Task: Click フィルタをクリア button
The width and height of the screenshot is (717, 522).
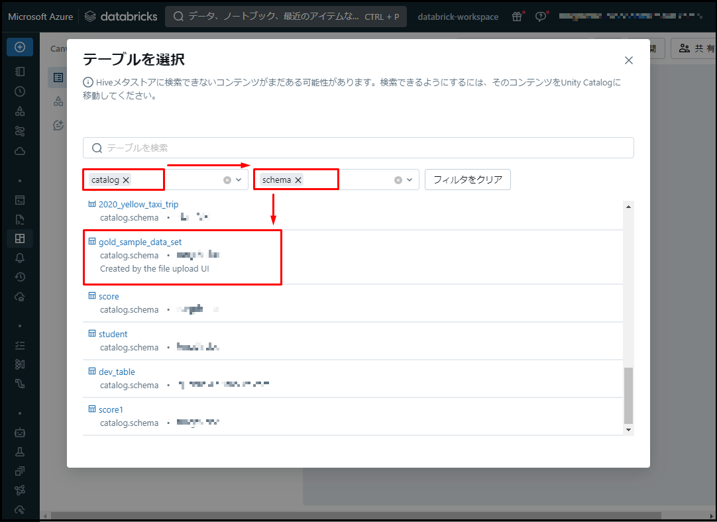Action: point(467,180)
